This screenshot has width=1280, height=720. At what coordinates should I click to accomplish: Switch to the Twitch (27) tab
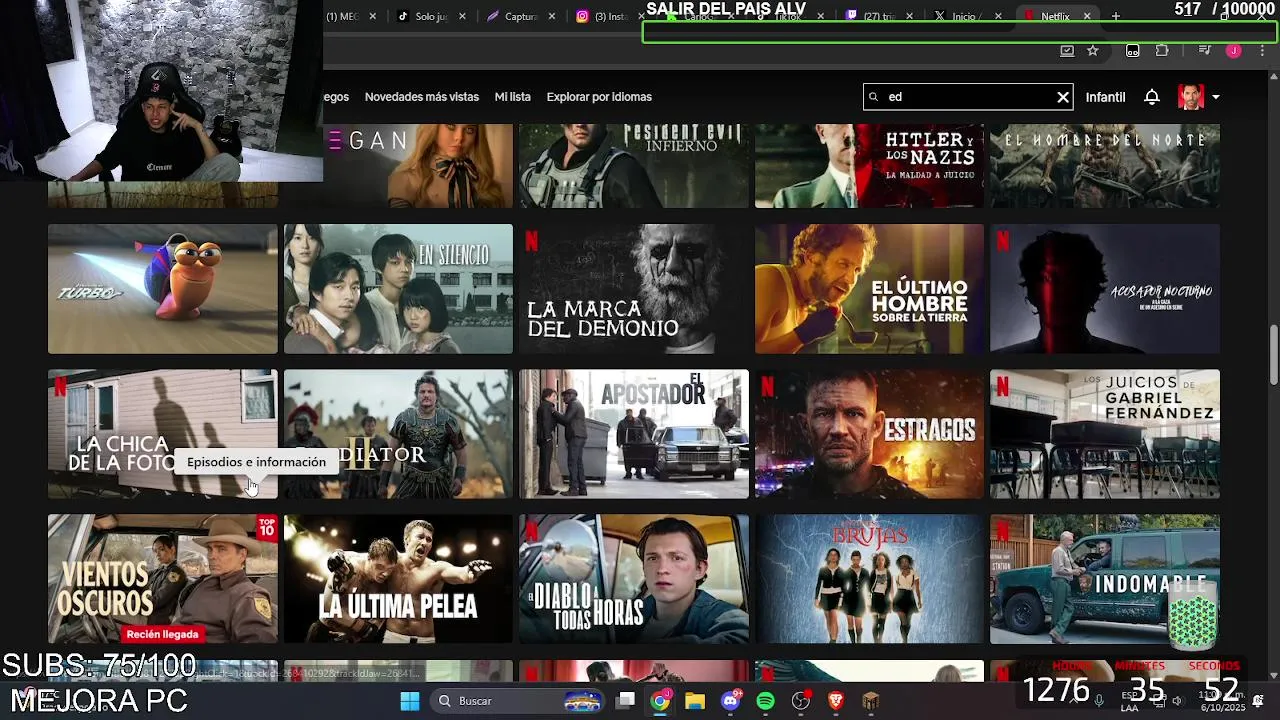[x=877, y=16]
